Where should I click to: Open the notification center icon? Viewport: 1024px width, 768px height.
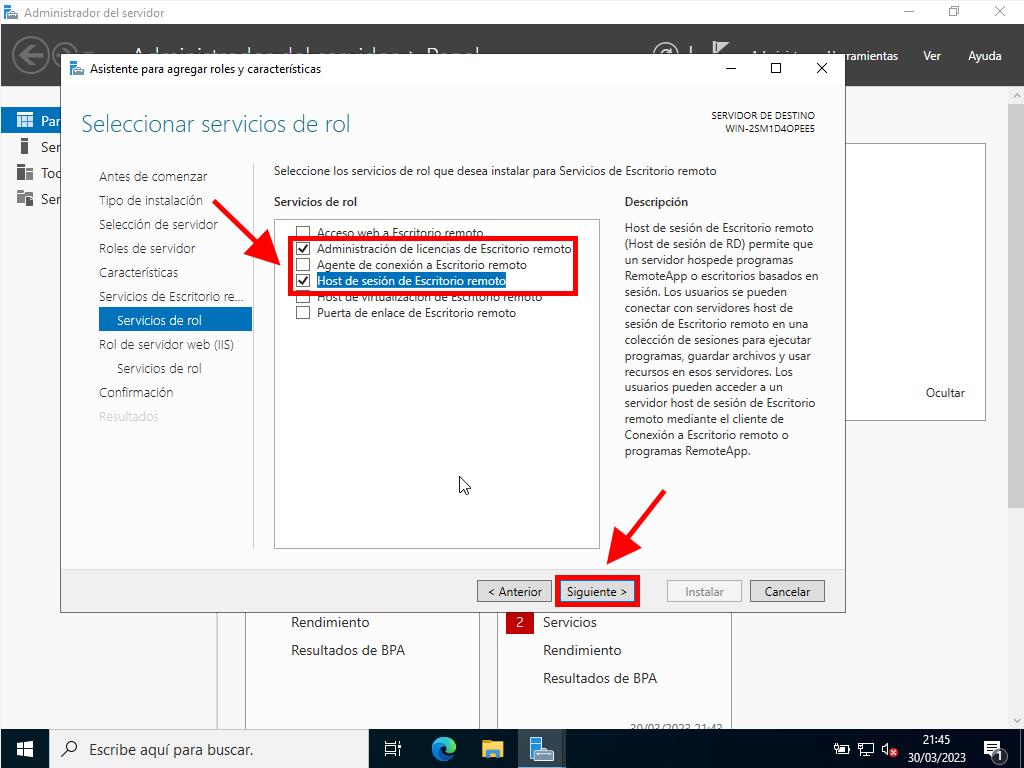pos(993,748)
